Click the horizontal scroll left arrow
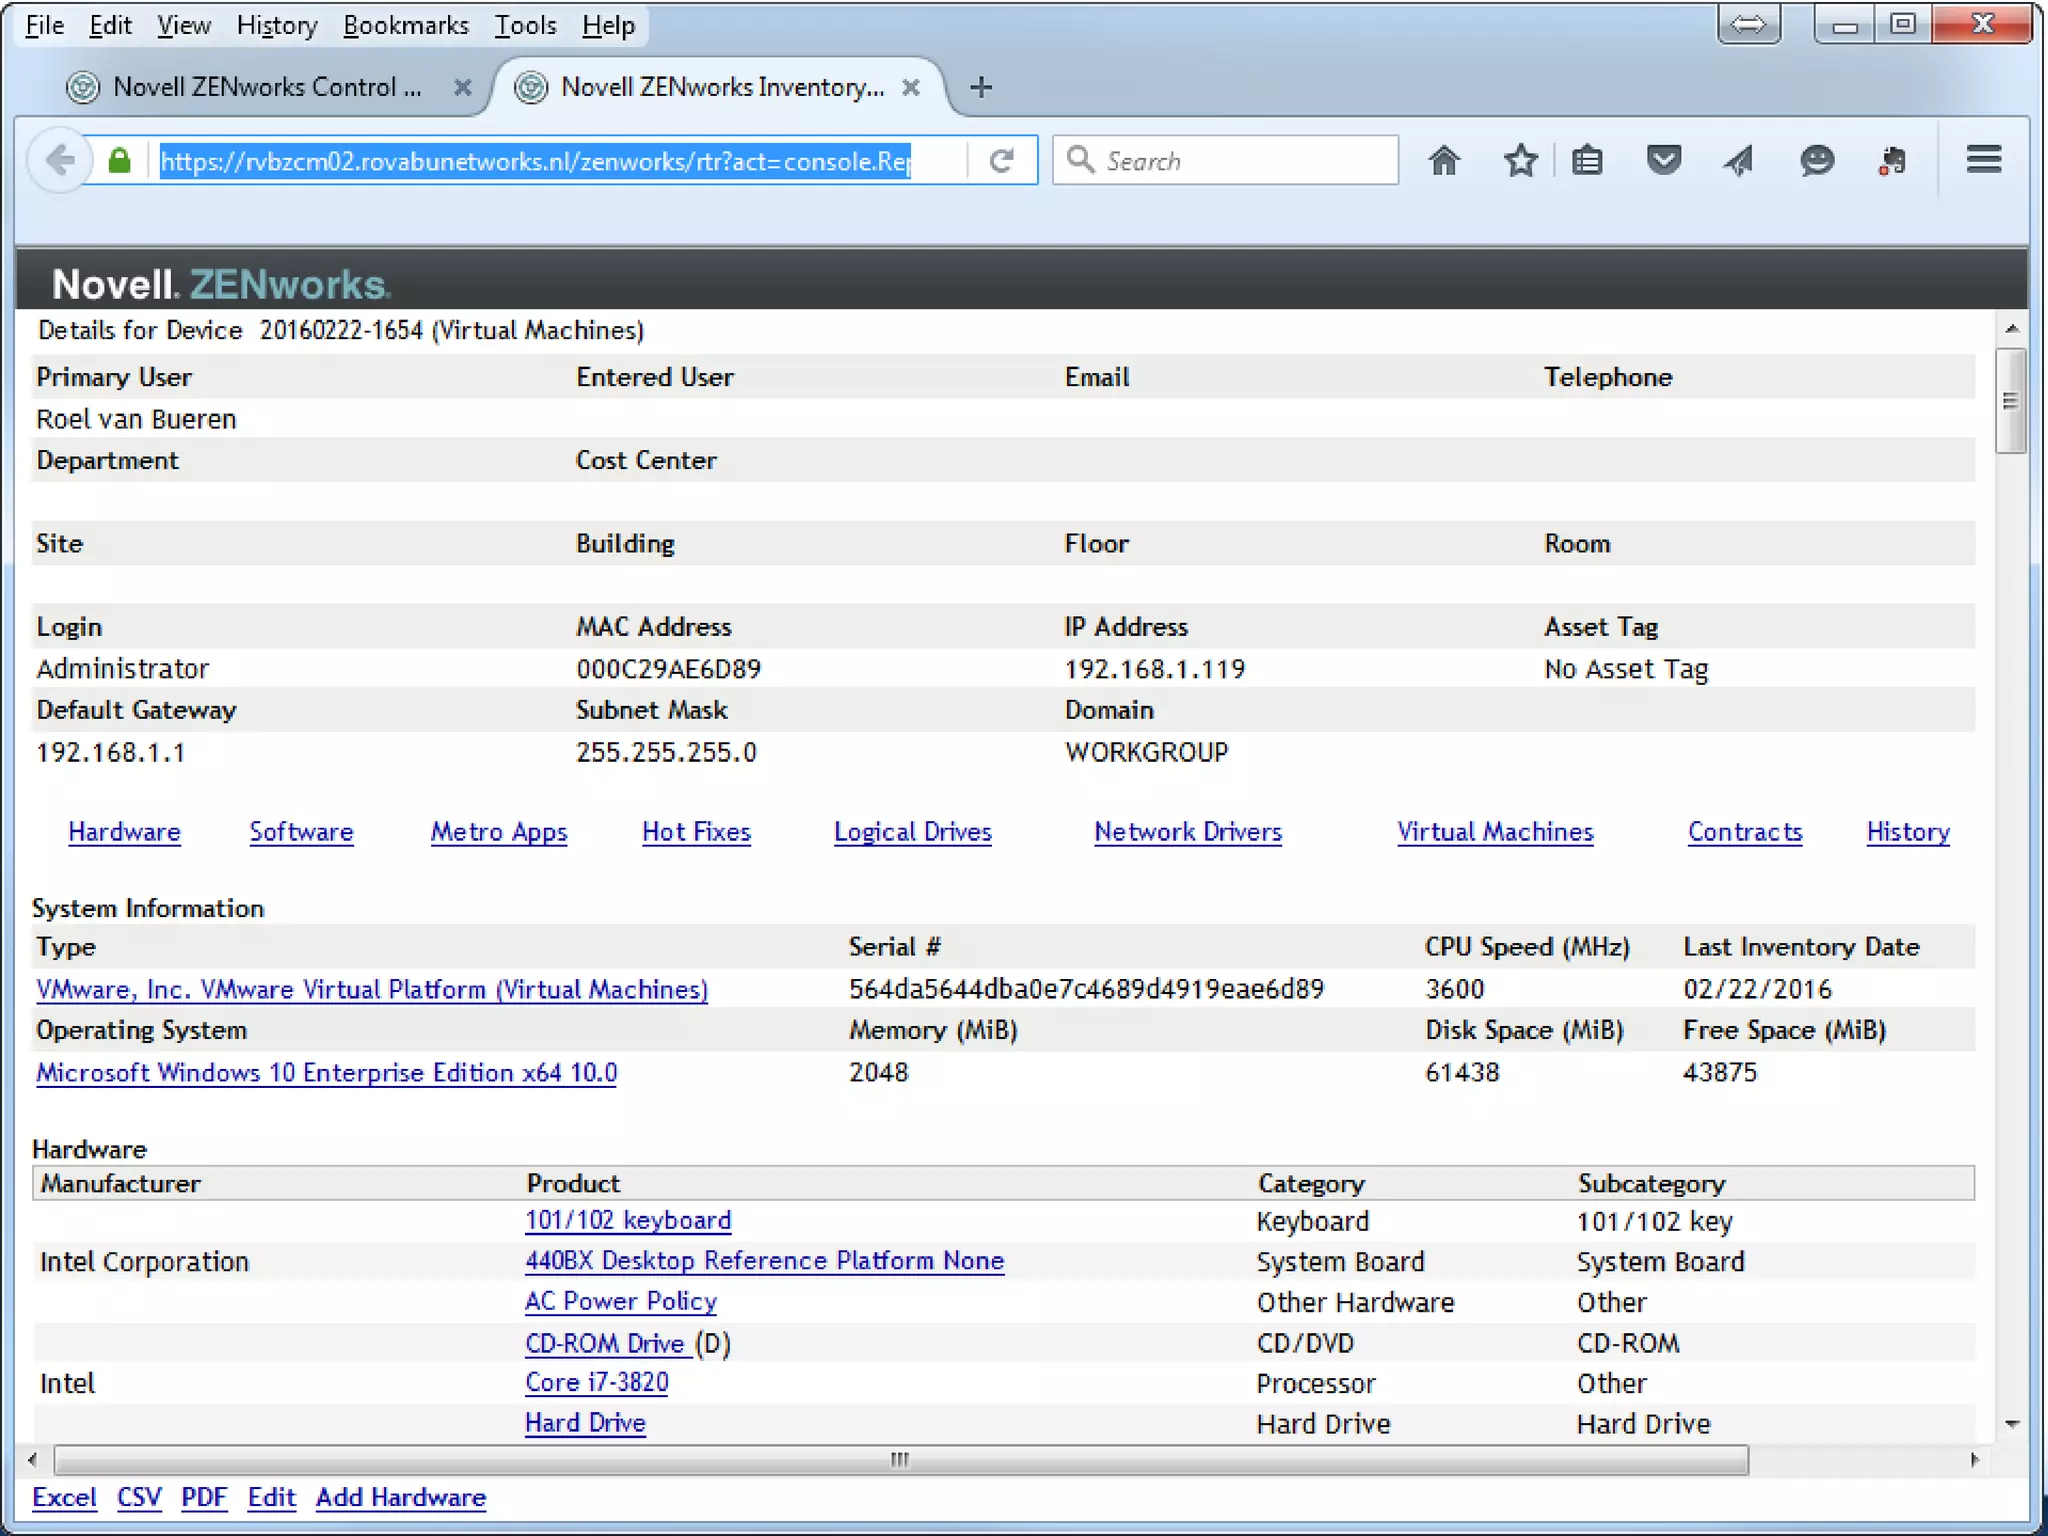Viewport: 2048px width, 1536px height. click(32, 1460)
